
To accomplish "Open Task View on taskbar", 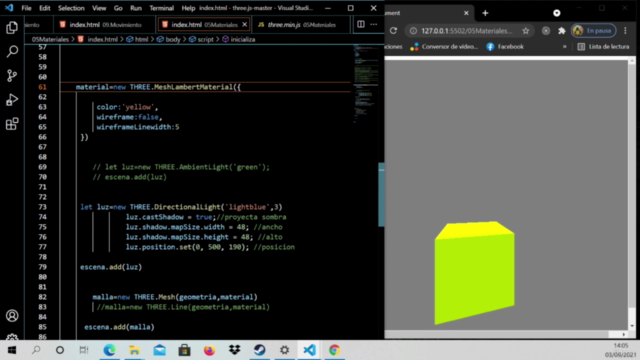I will 84,350.
